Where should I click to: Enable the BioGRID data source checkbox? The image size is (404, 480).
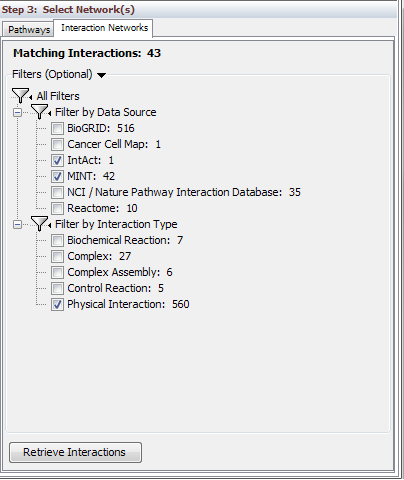57,128
